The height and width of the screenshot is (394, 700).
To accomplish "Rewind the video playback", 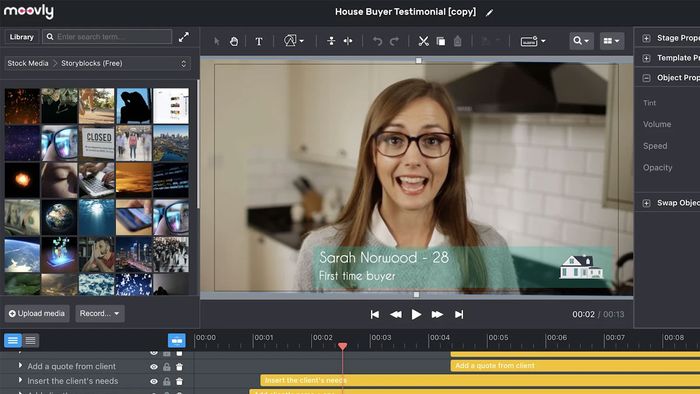I will (x=396, y=315).
